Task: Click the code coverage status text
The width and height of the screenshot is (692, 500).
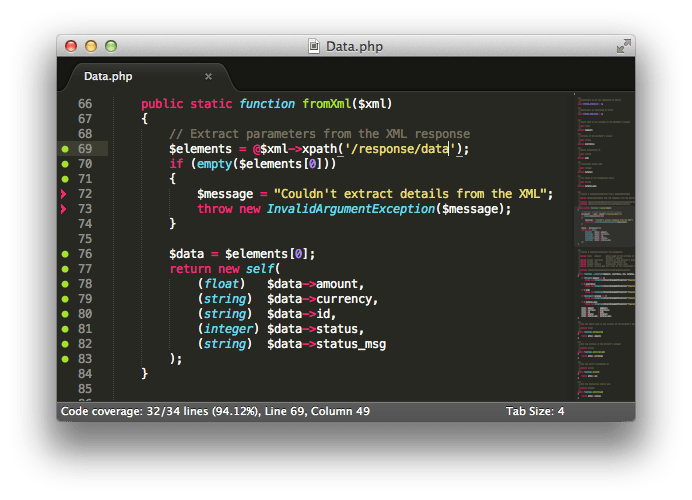Action: (x=215, y=411)
